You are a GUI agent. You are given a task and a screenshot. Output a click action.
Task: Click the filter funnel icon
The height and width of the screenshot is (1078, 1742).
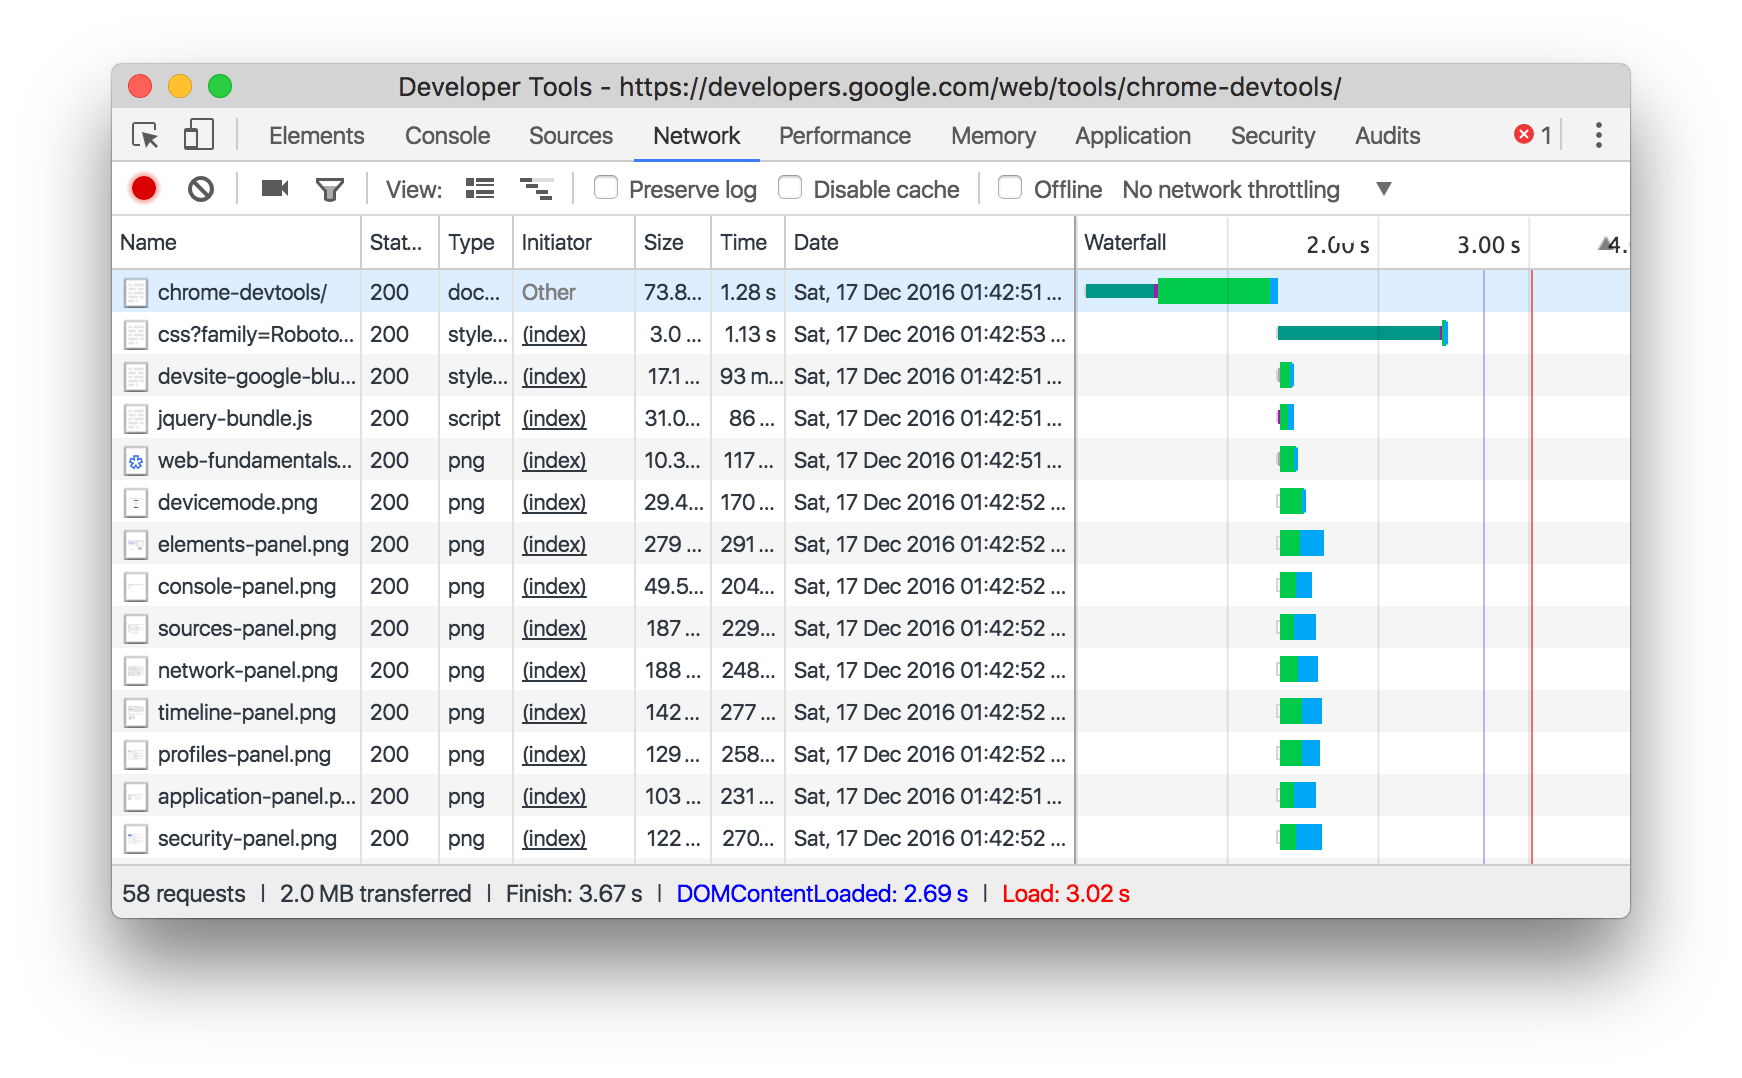coord(332,188)
